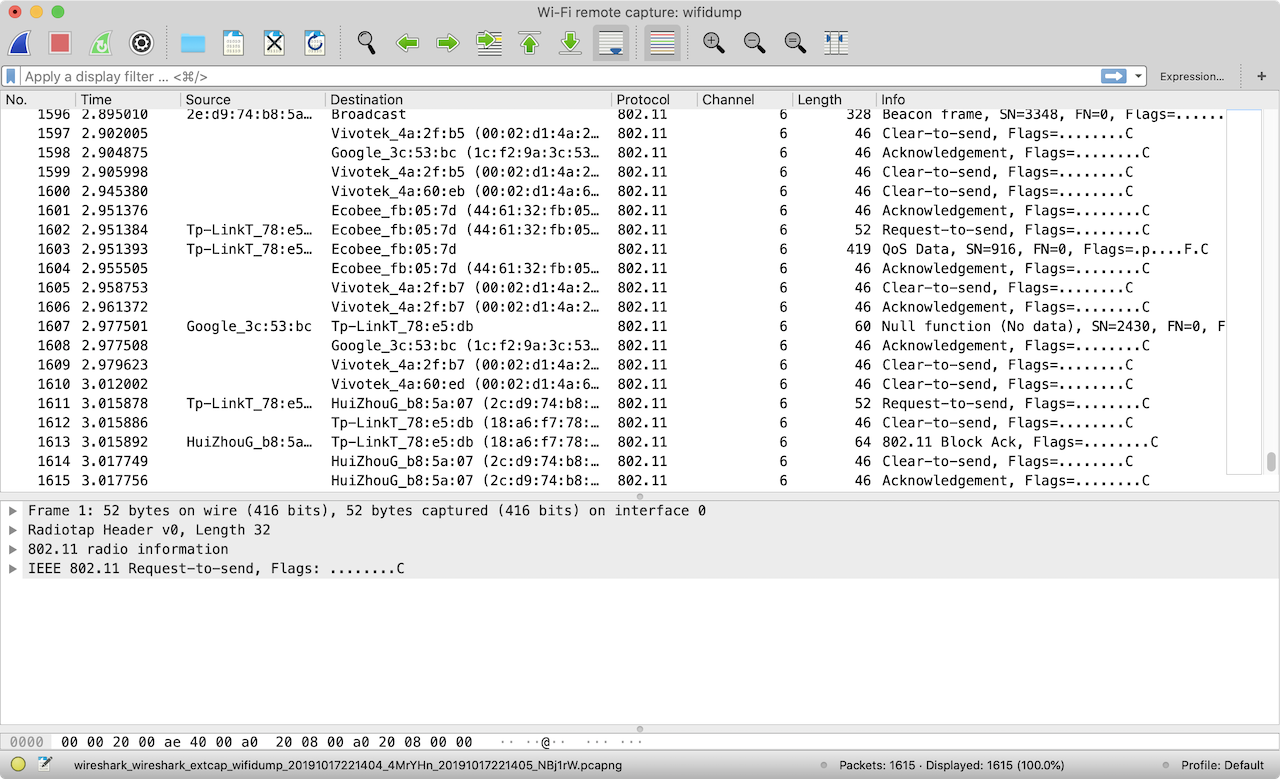
Task: Select packet 1596 Beacon frame row
Action: click(613, 115)
